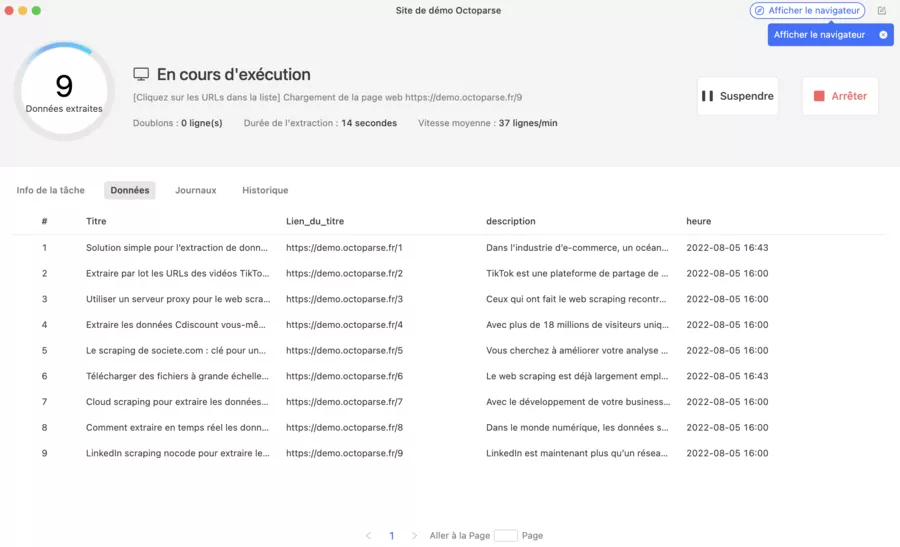Click the edit note icon in title bar
This screenshot has height=547, width=900.
coord(882,10)
